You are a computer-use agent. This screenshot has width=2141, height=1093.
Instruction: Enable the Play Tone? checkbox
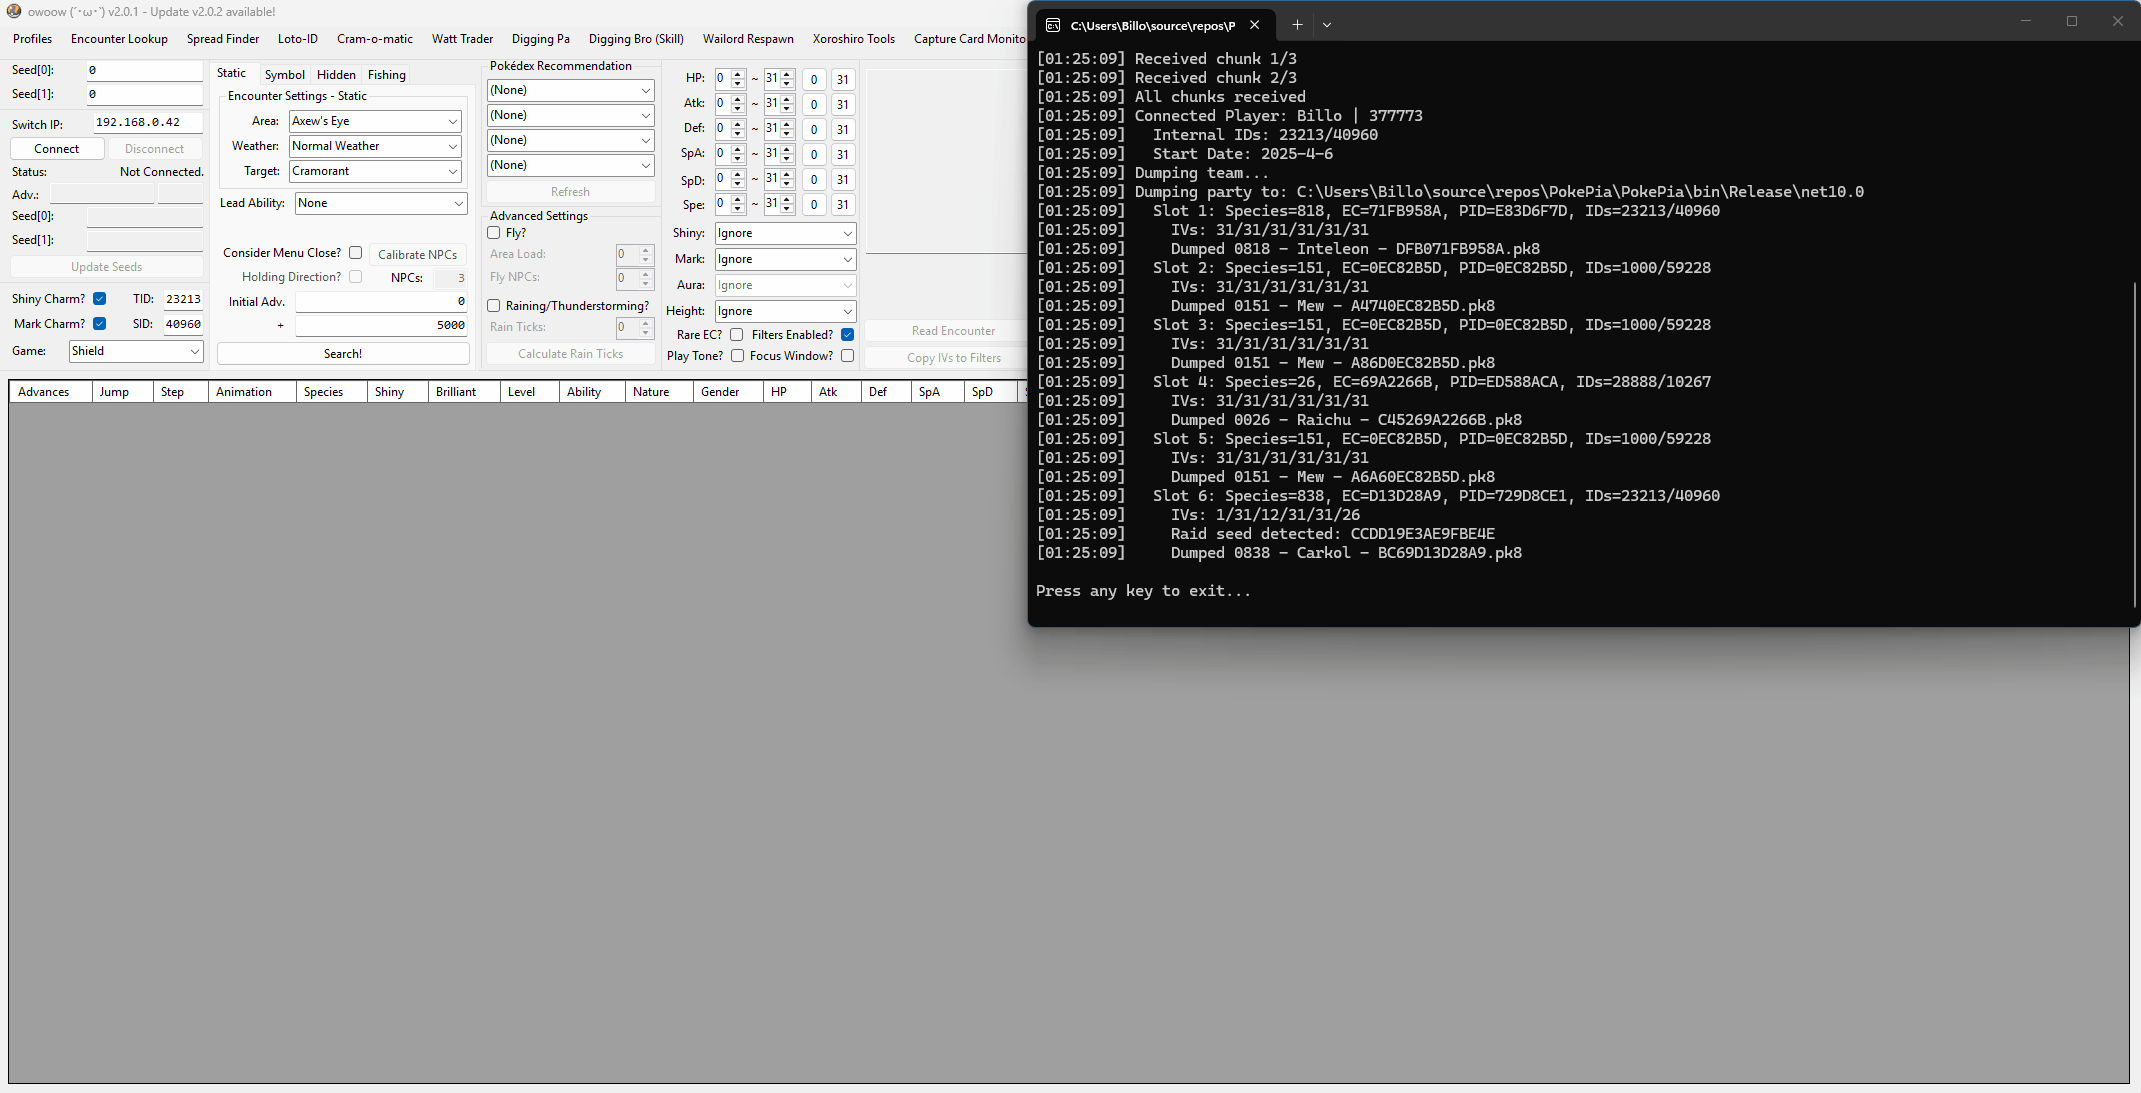tap(737, 356)
